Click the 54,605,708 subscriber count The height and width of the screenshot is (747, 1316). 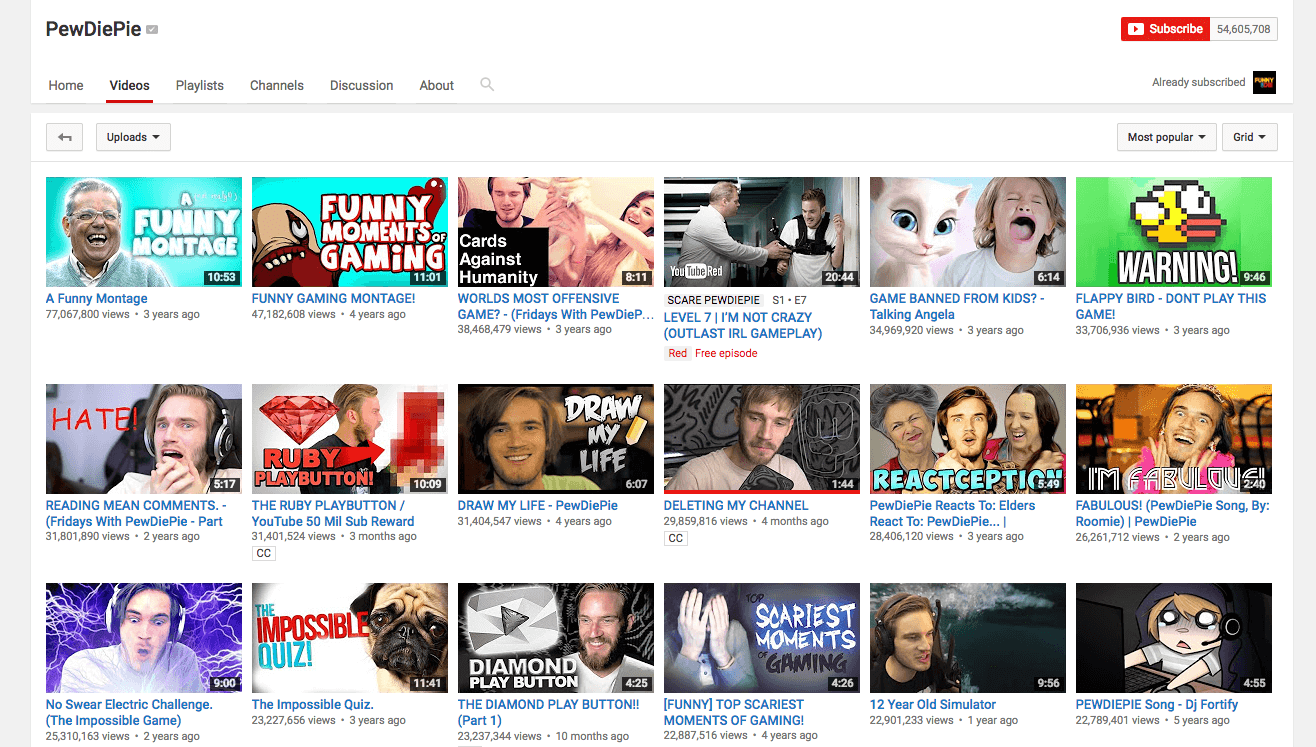[x=1244, y=29]
